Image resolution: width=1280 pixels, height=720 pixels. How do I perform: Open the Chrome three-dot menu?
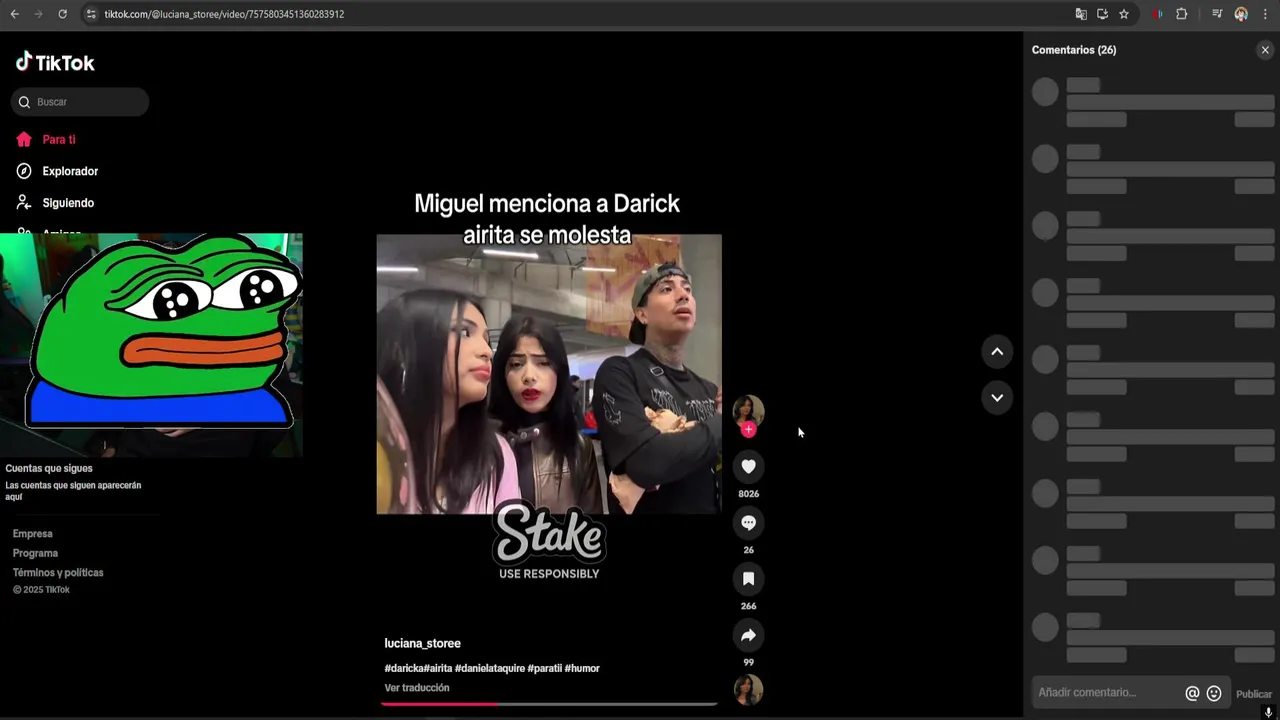pyautogui.click(x=1265, y=14)
